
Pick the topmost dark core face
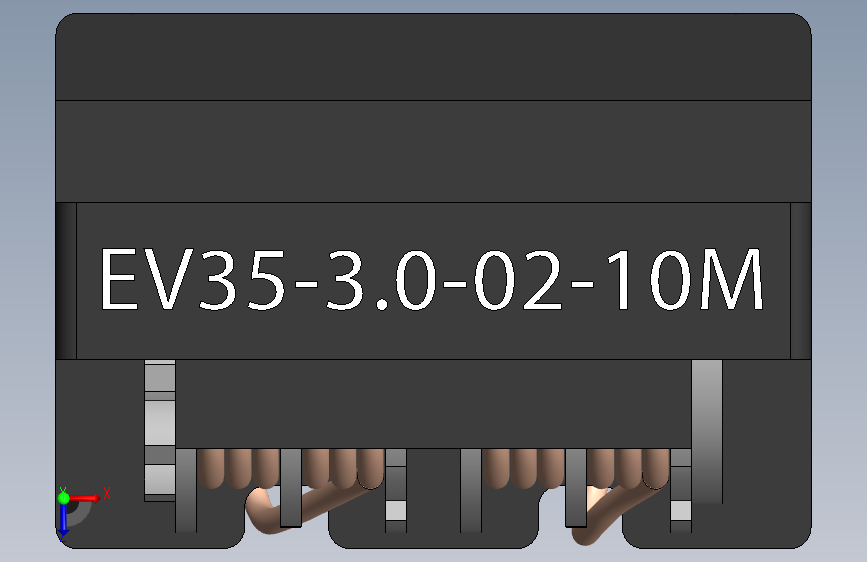click(434, 57)
